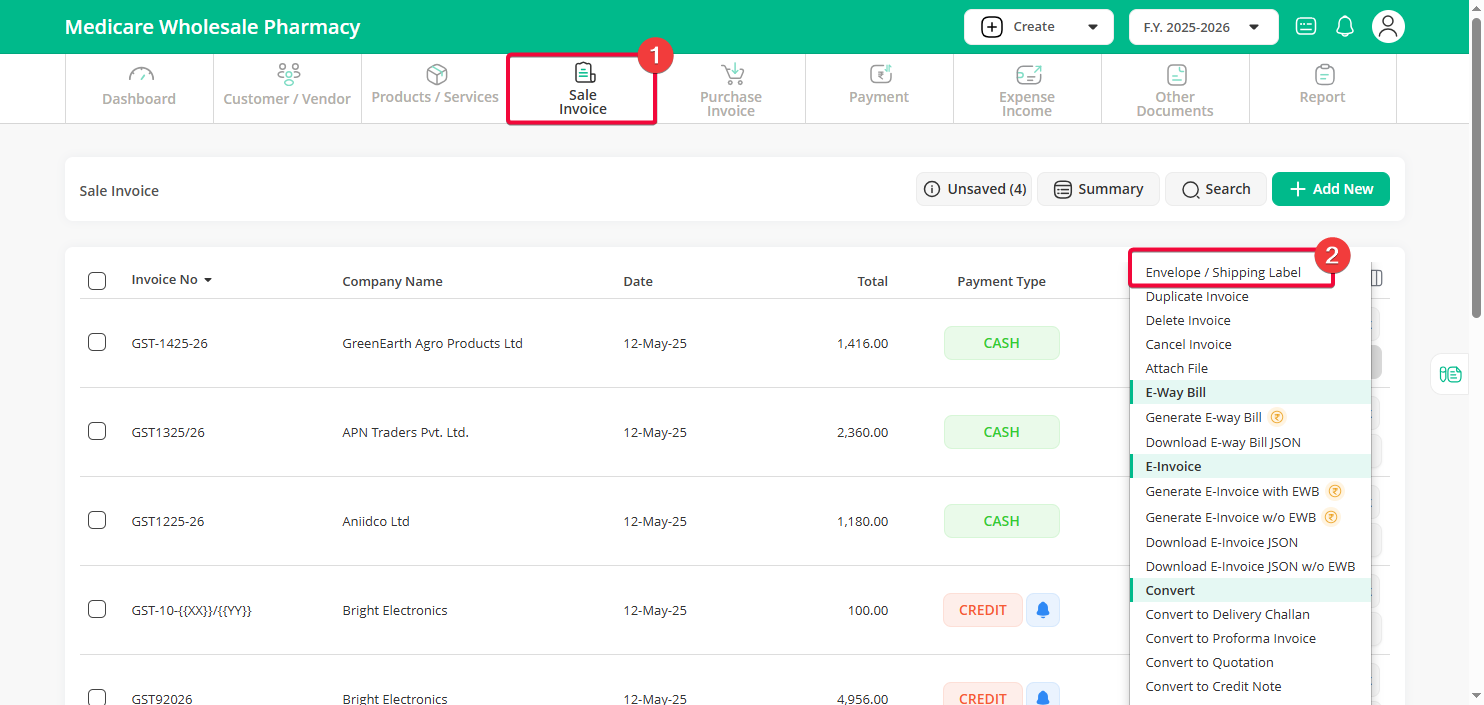Viewport: 1484px width, 705px height.
Task: Choose Envelope / Shipping Label from menu
Action: click(1223, 273)
